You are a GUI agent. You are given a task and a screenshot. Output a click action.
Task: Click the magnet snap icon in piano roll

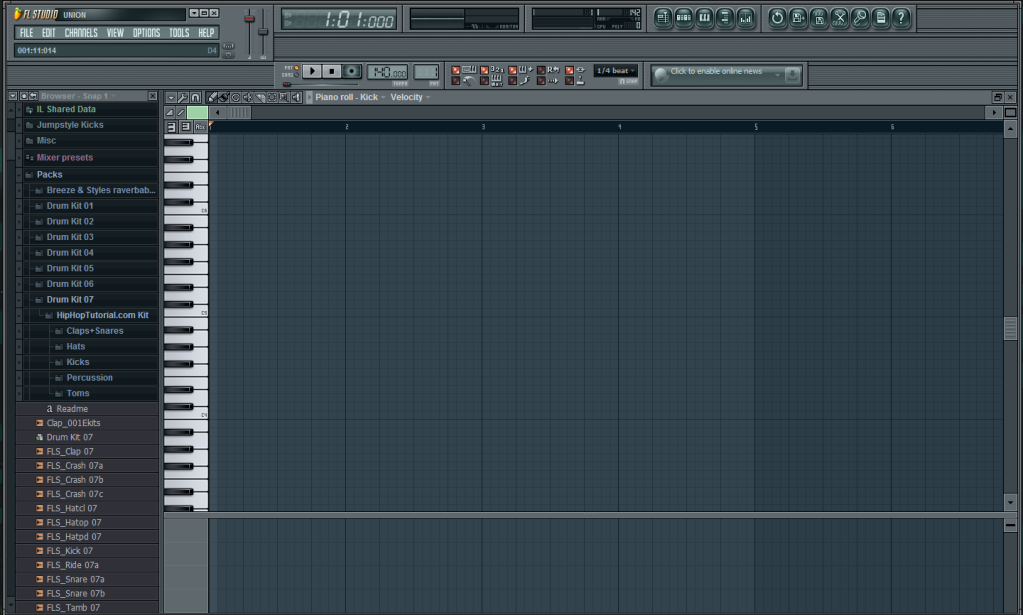coord(195,97)
